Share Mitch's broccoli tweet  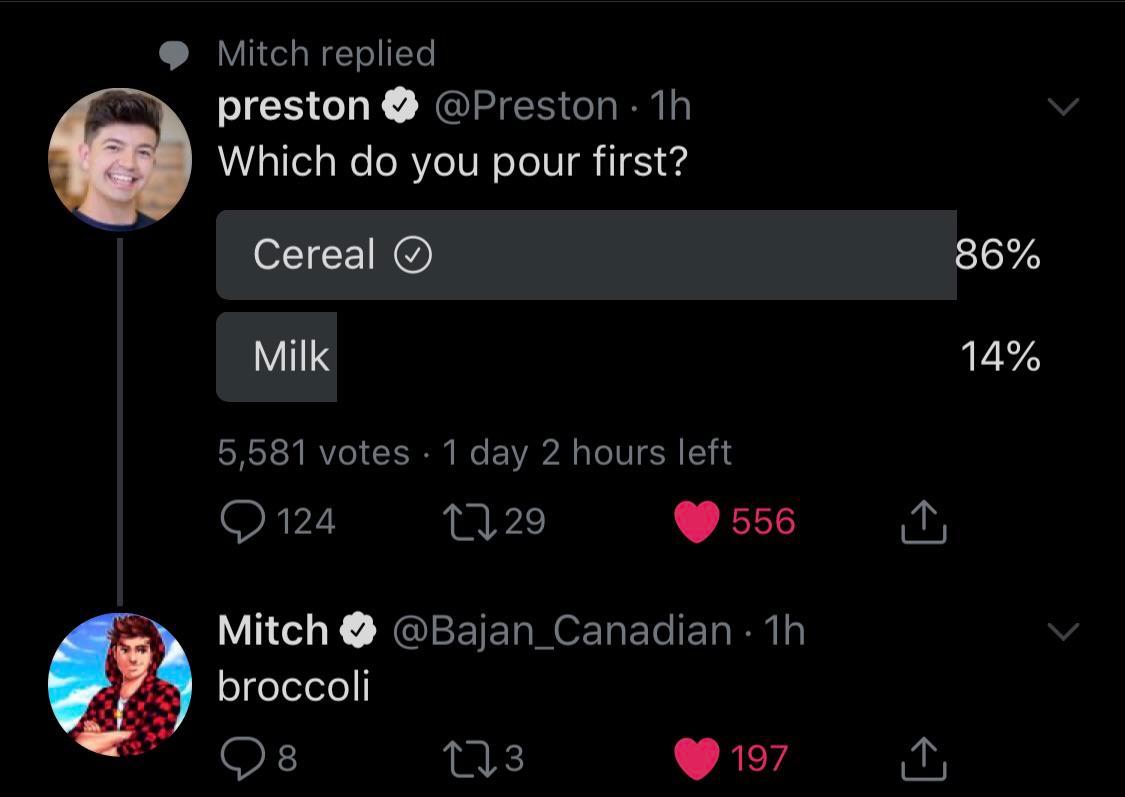[923, 759]
